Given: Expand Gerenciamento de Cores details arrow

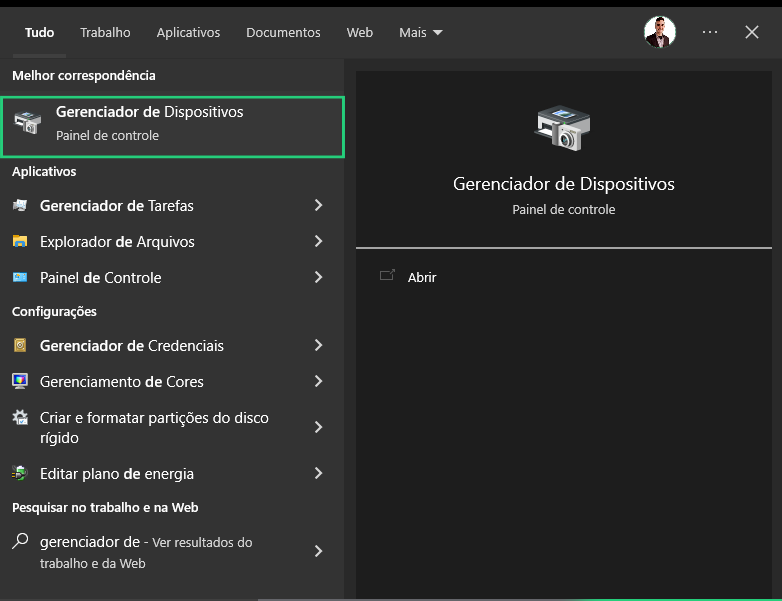Looking at the screenshot, I should (x=319, y=381).
